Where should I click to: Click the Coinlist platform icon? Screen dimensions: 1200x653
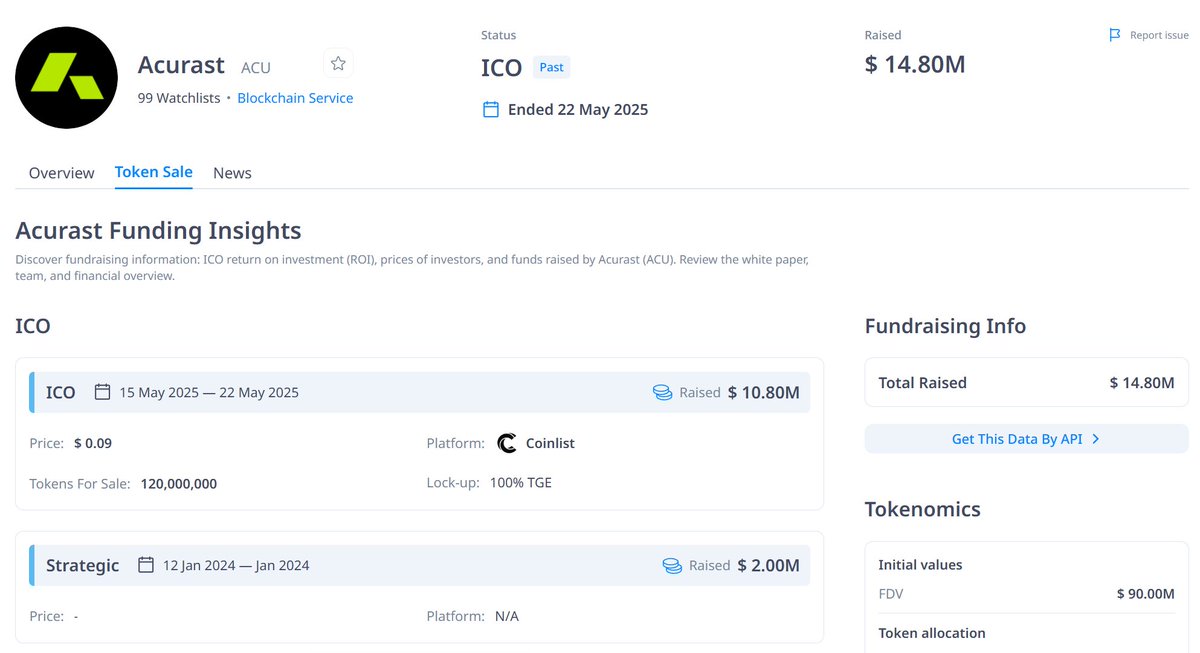tap(507, 443)
